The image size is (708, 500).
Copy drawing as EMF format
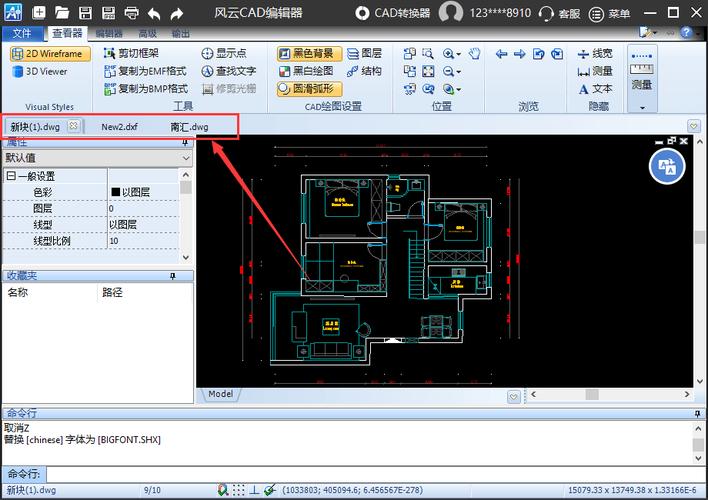(145, 71)
